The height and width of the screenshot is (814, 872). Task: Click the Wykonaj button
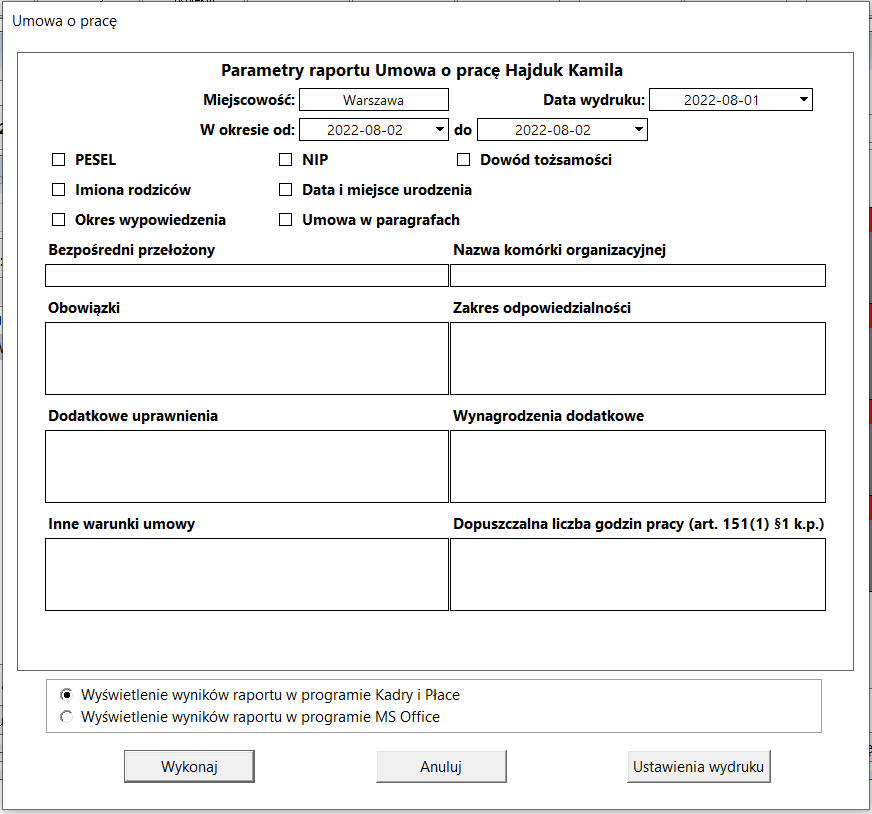[189, 767]
